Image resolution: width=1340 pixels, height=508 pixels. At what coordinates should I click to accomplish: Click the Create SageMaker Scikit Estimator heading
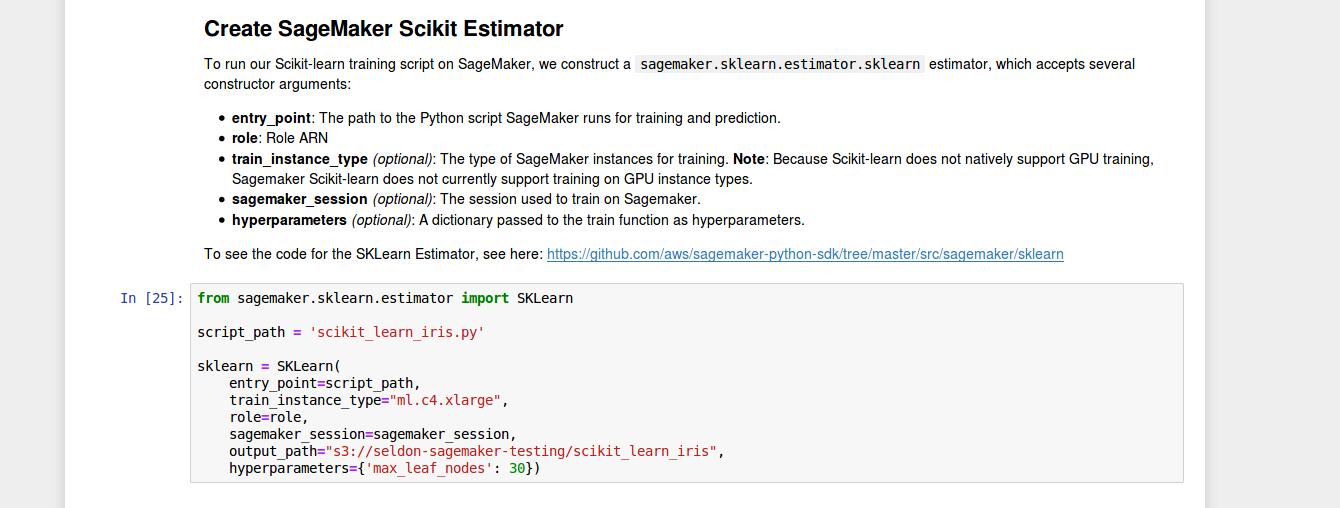point(383,28)
